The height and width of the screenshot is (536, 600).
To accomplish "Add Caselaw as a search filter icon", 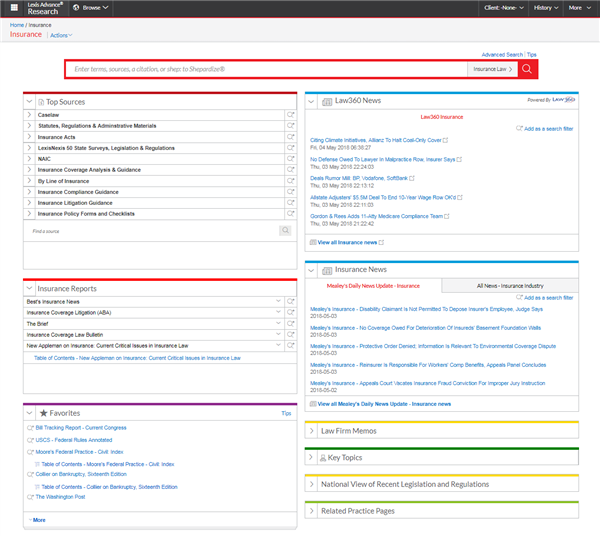I will (x=291, y=115).
